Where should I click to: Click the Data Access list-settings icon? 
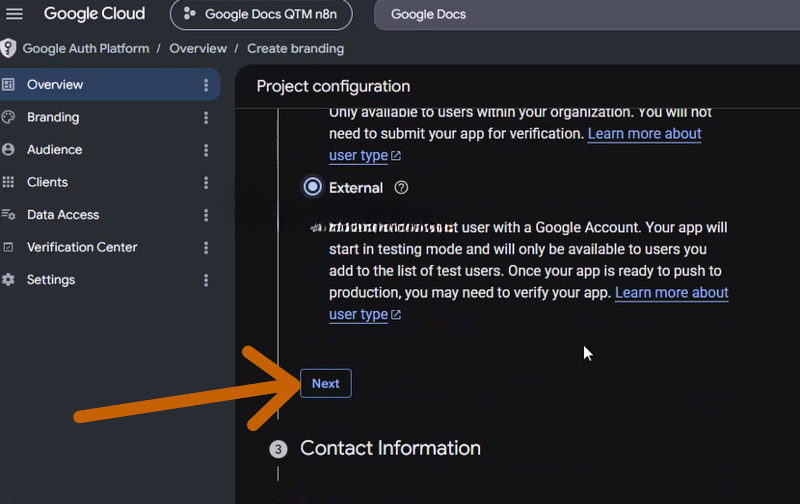[x=8, y=215]
